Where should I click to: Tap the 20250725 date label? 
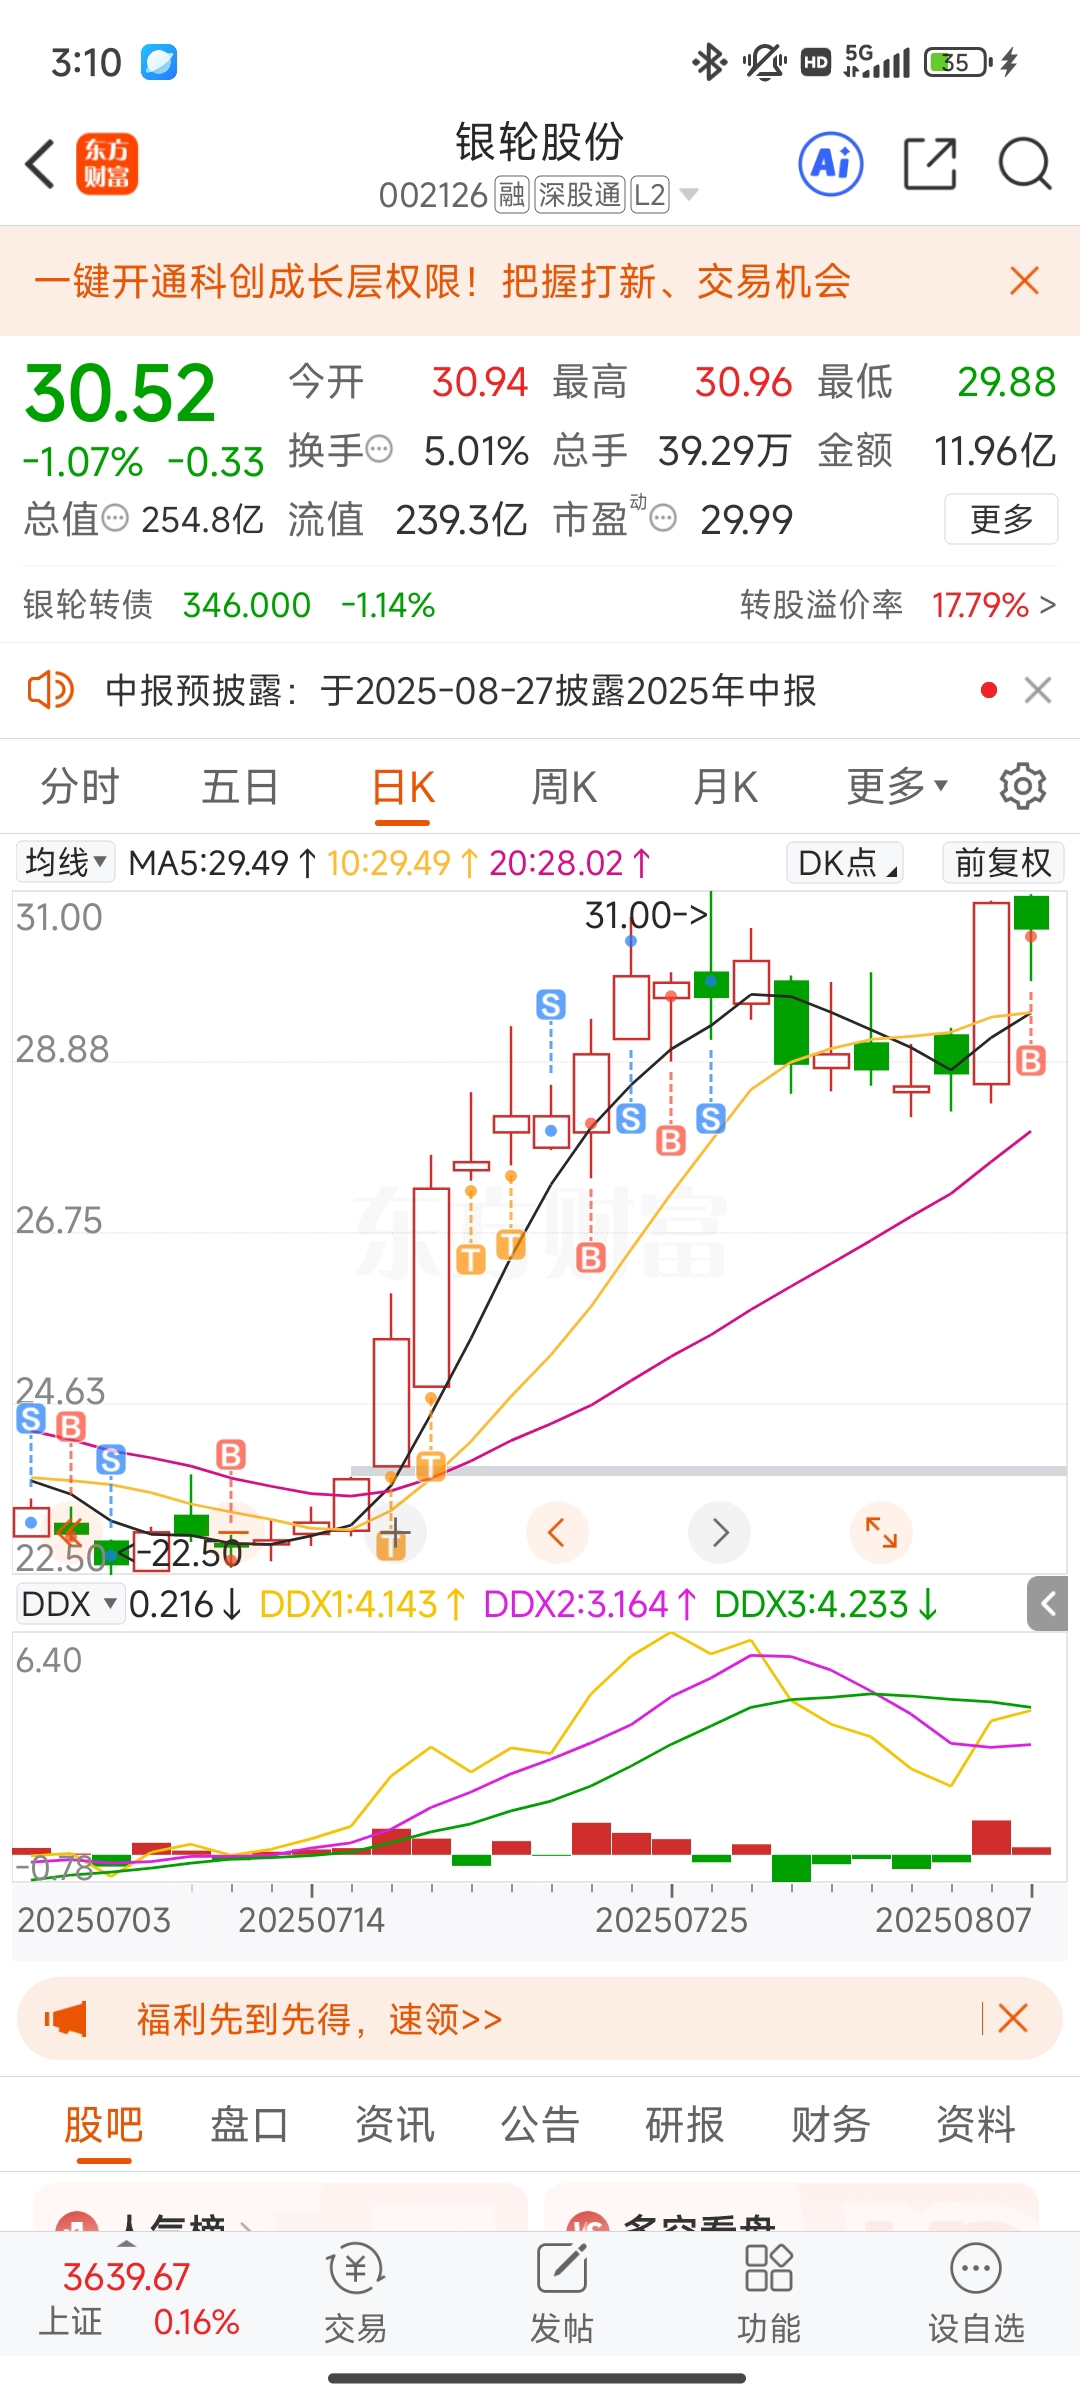[671, 1919]
